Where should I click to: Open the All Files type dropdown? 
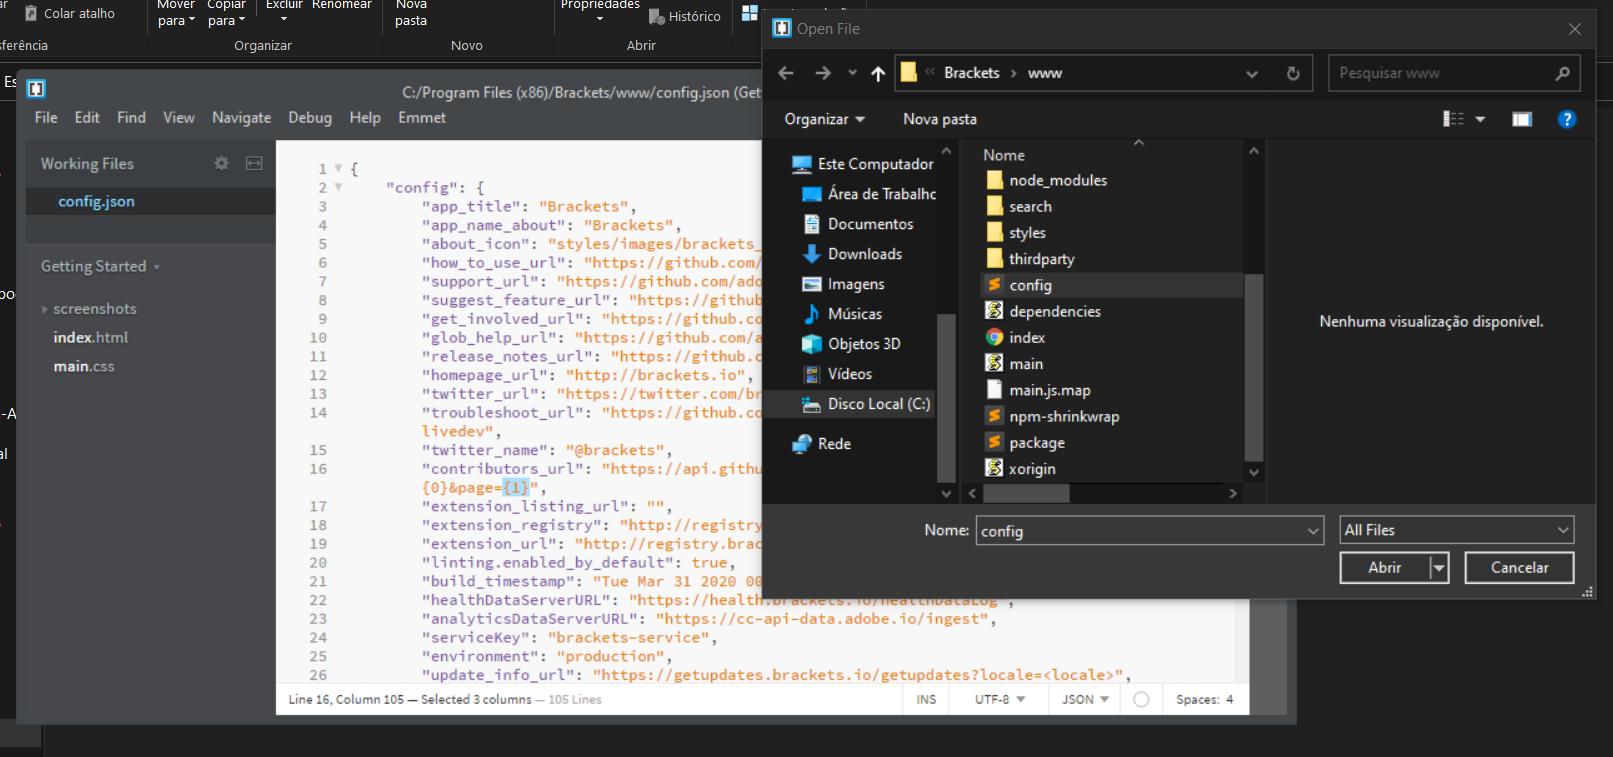tap(1456, 530)
